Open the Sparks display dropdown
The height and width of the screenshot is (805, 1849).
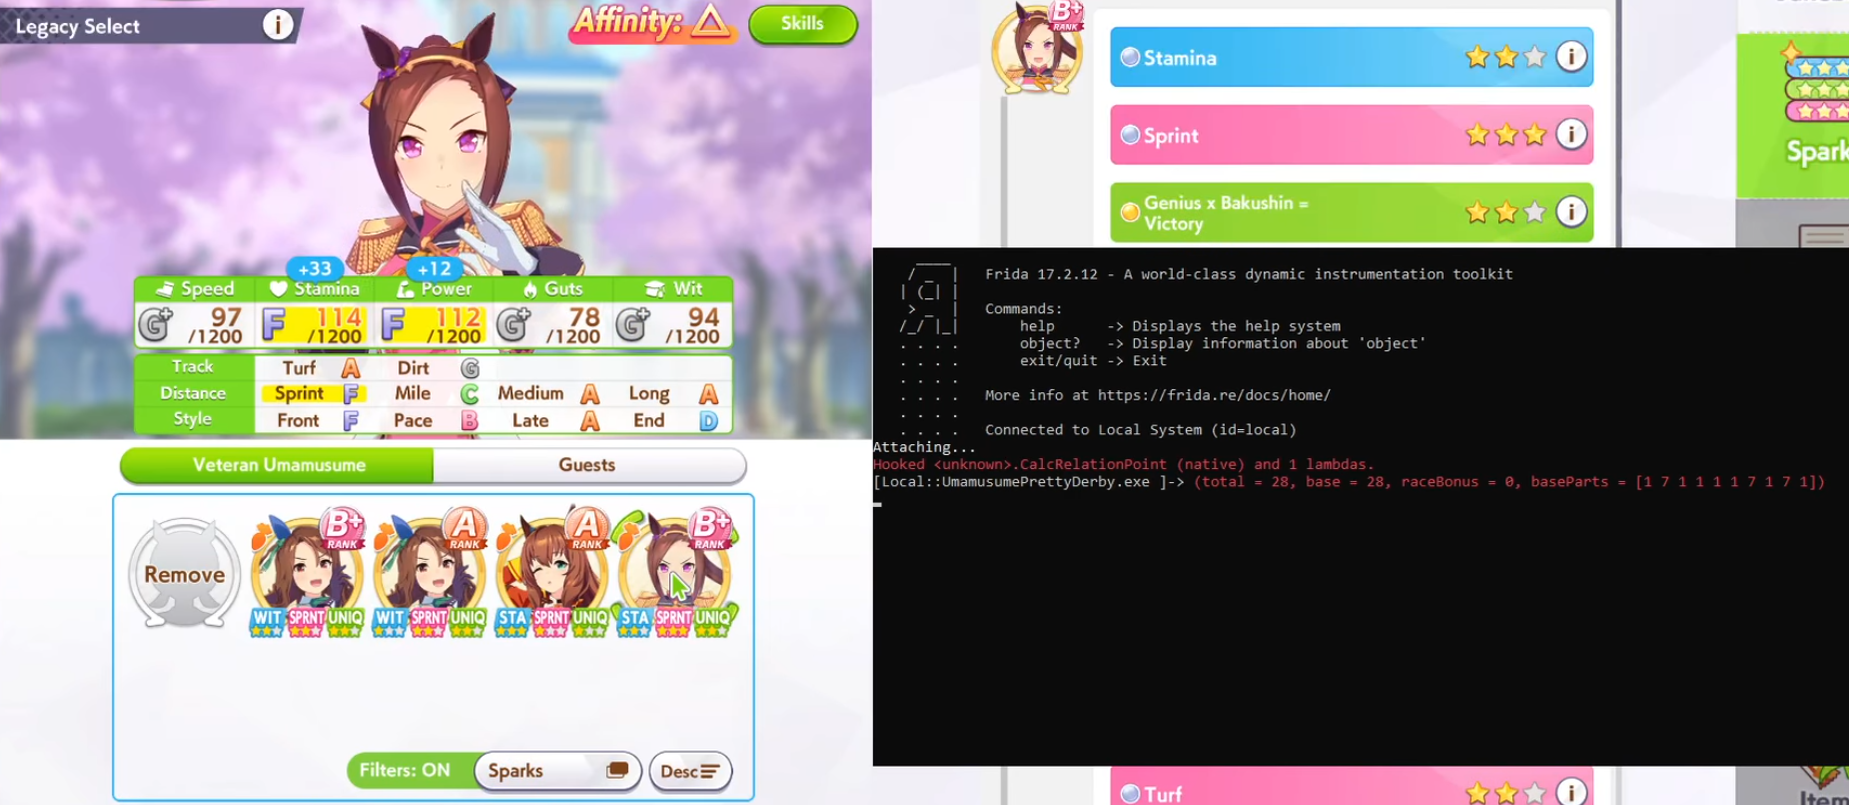(x=558, y=771)
